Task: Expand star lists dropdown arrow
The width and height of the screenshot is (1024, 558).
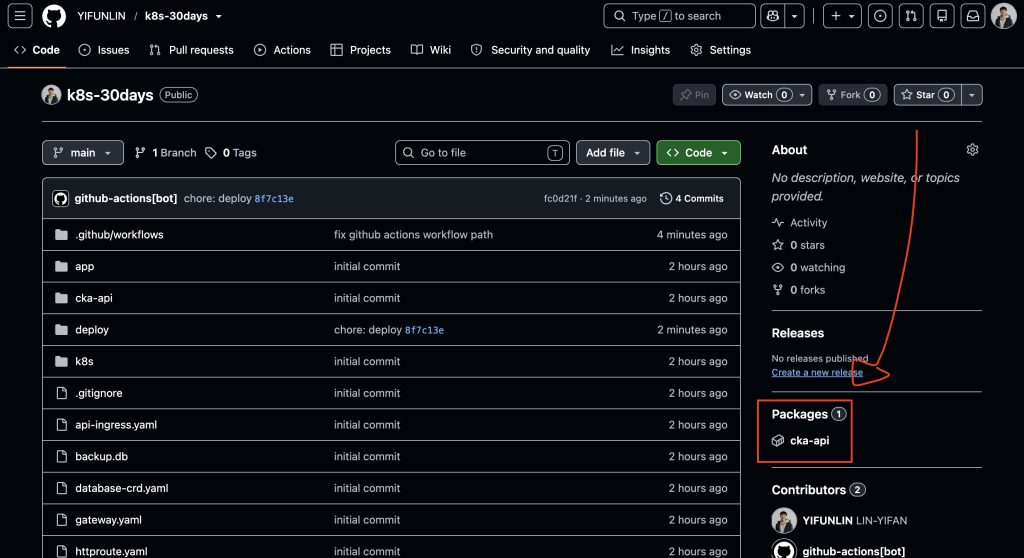Action: (972, 95)
